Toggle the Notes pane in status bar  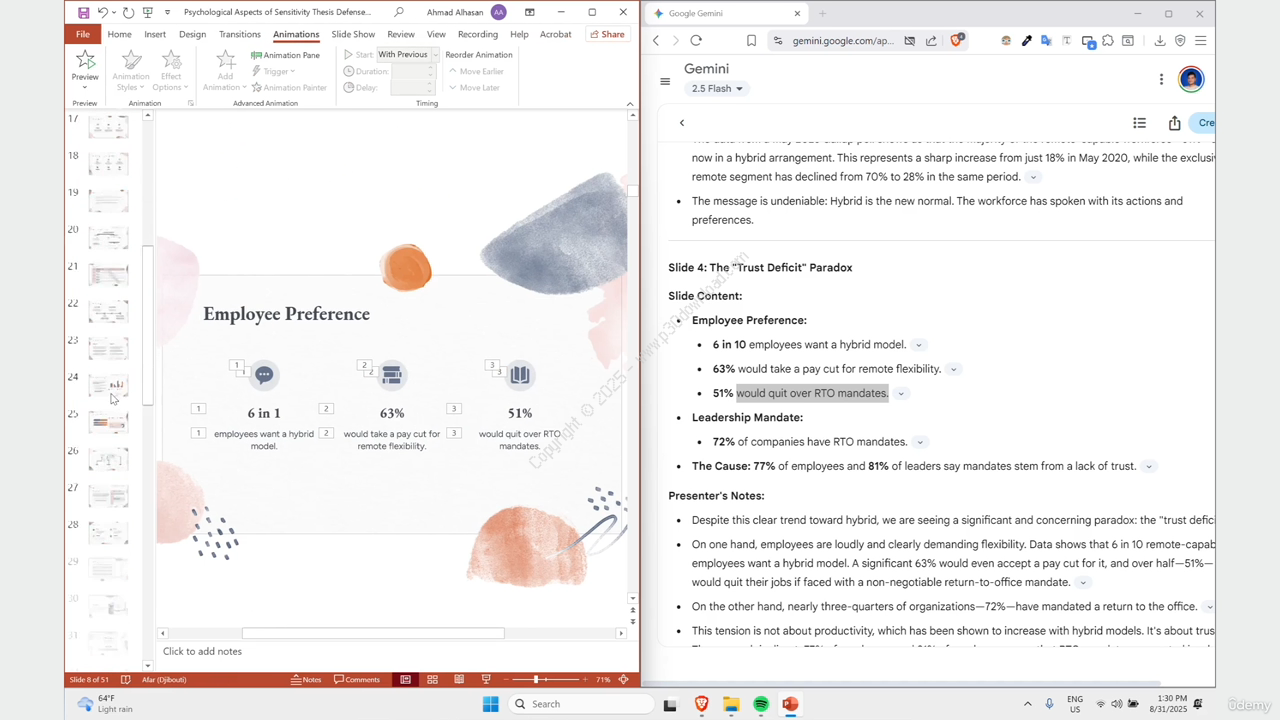click(x=306, y=680)
